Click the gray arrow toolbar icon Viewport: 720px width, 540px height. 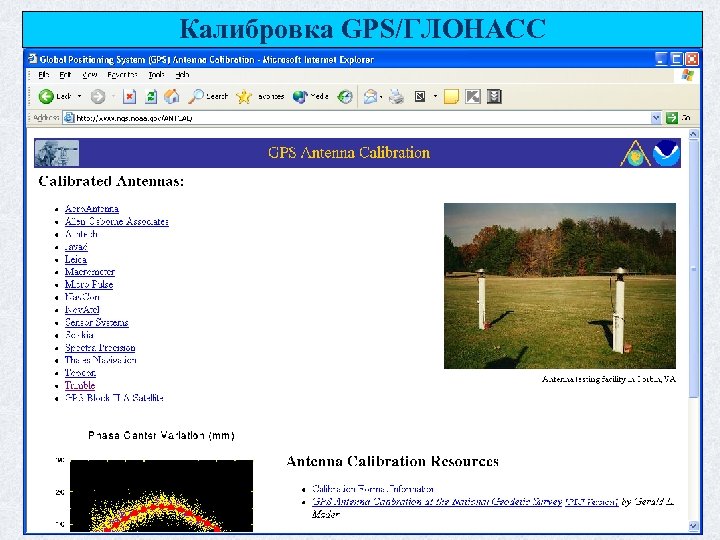click(473, 96)
